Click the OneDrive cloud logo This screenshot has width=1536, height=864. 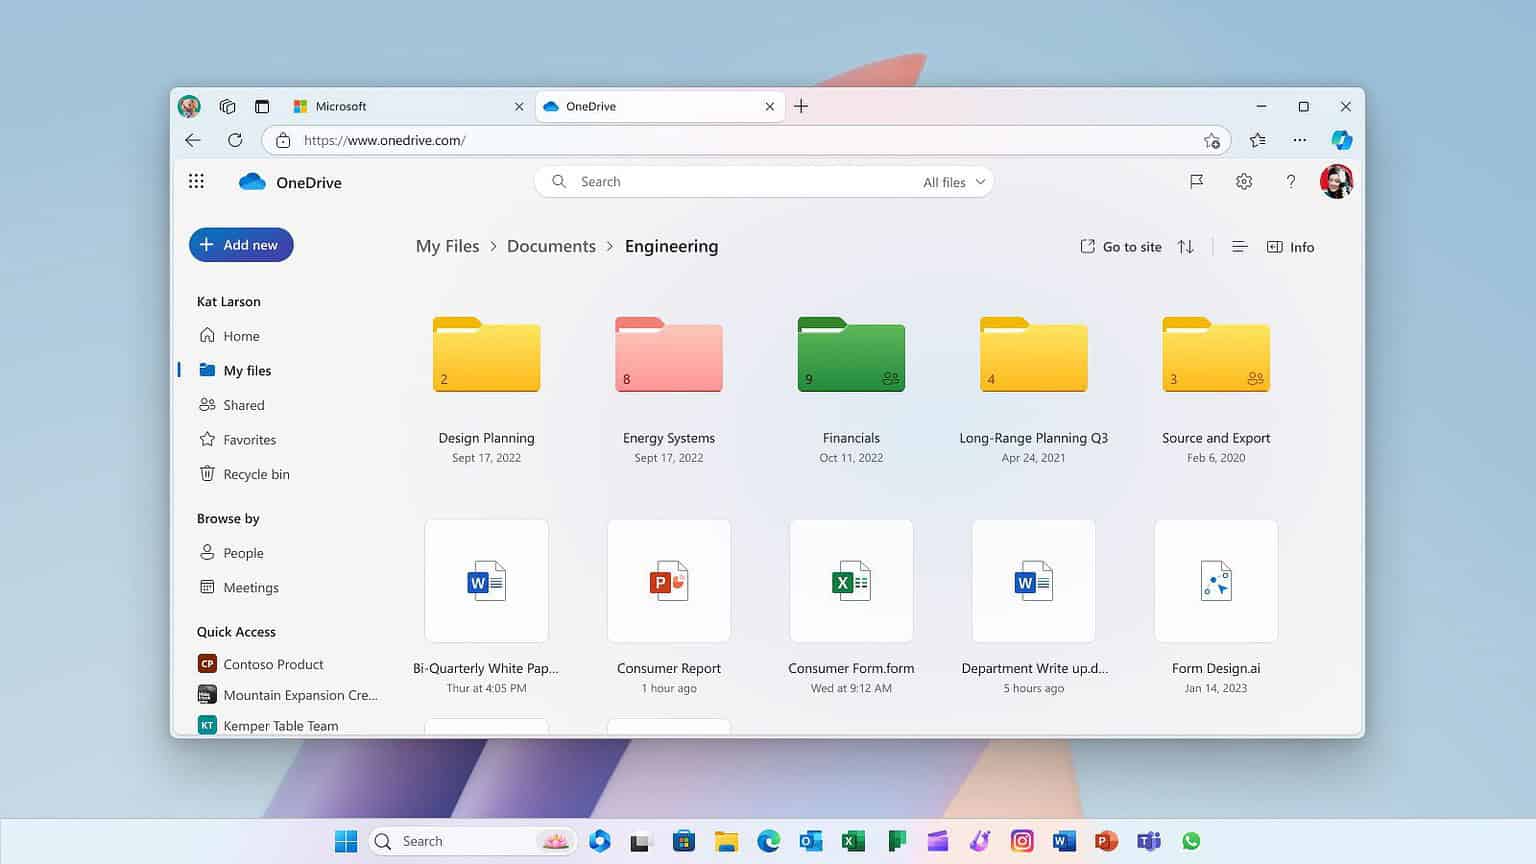click(250, 181)
